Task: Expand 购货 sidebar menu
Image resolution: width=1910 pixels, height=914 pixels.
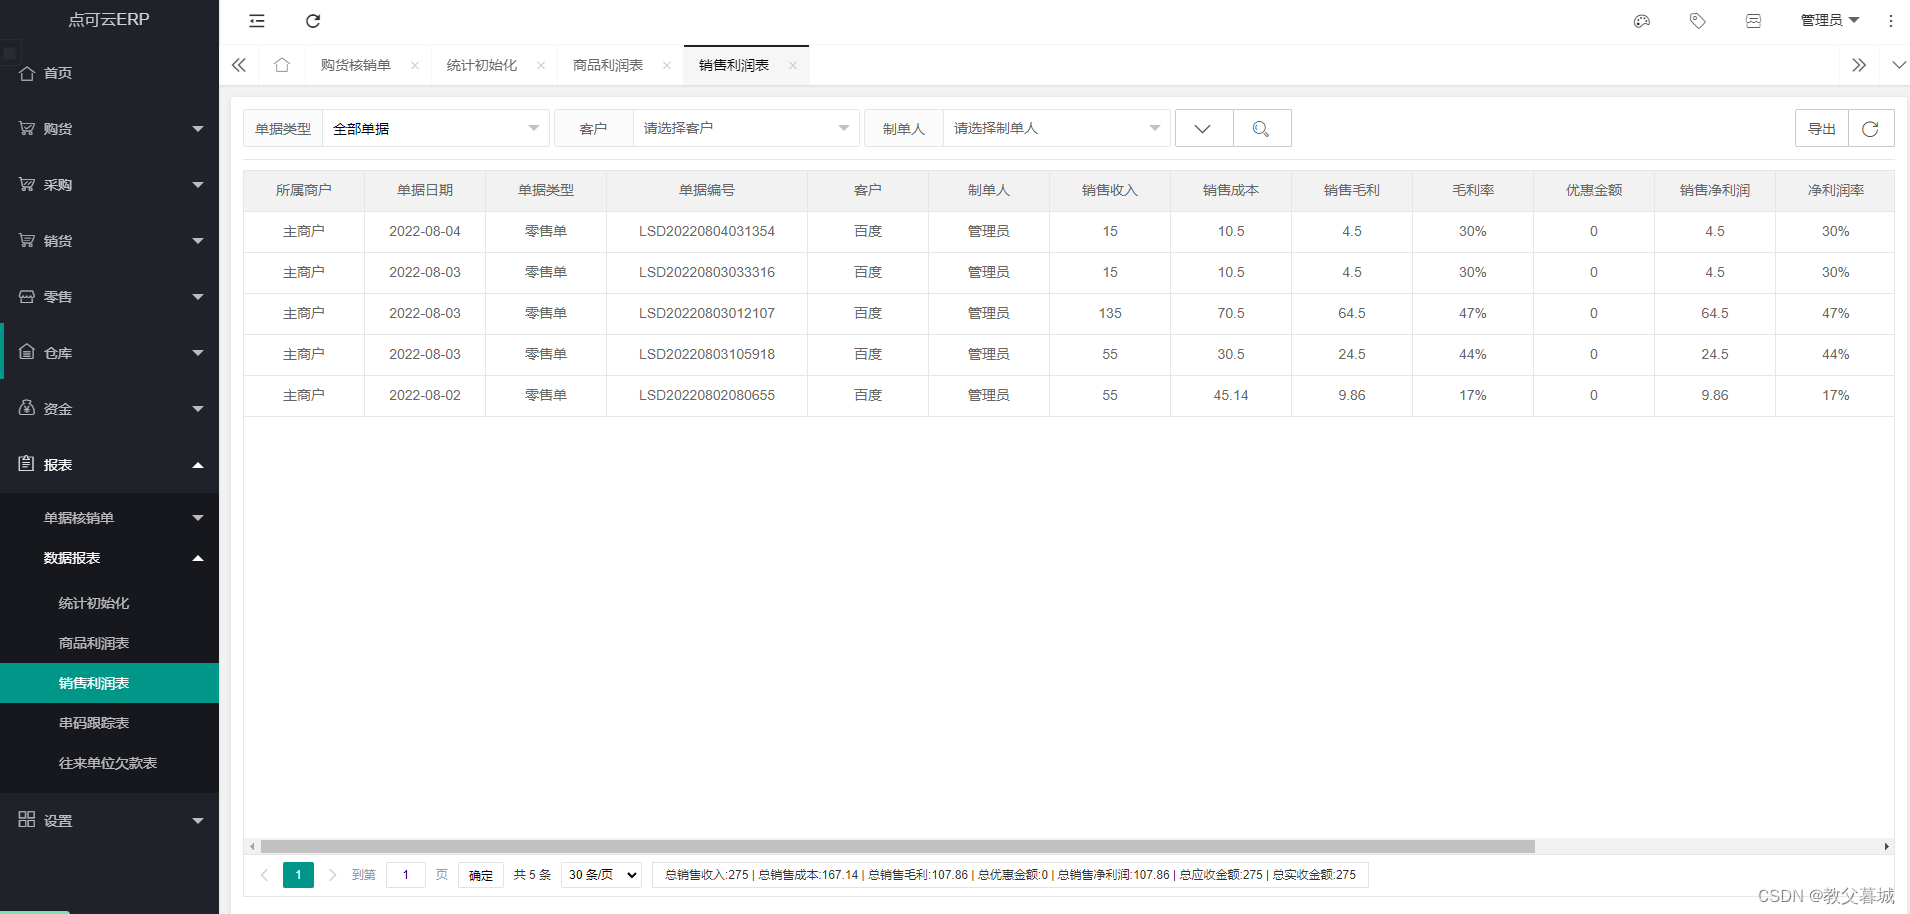Action: 109,129
